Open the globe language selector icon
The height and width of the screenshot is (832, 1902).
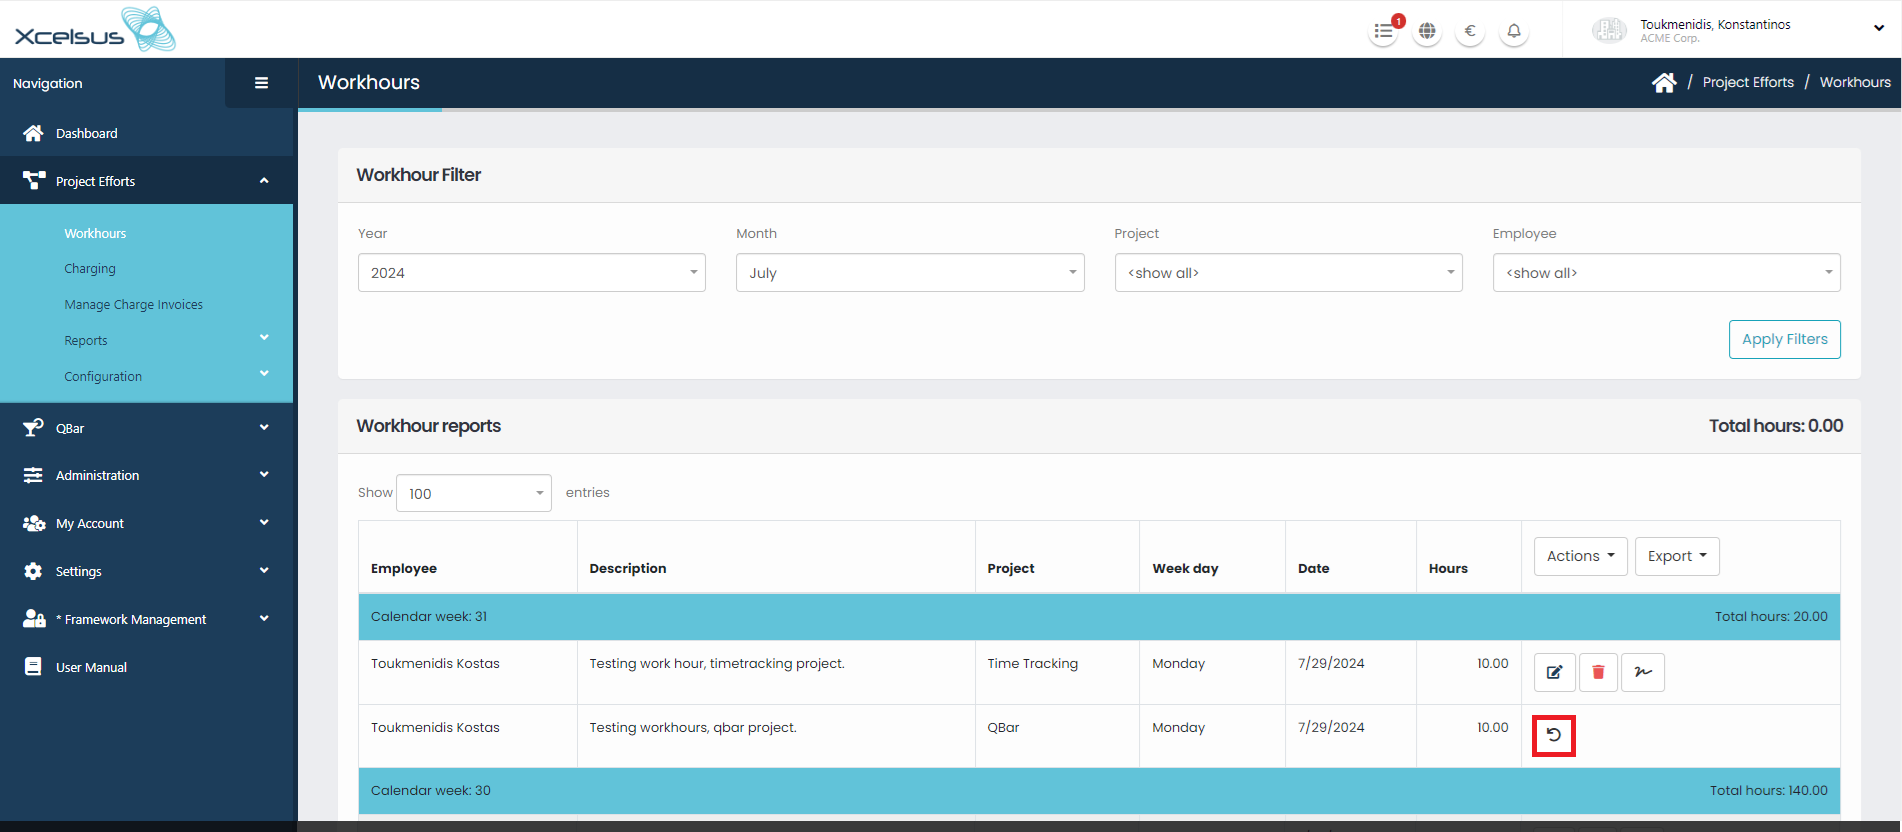pyautogui.click(x=1427, y=31)
